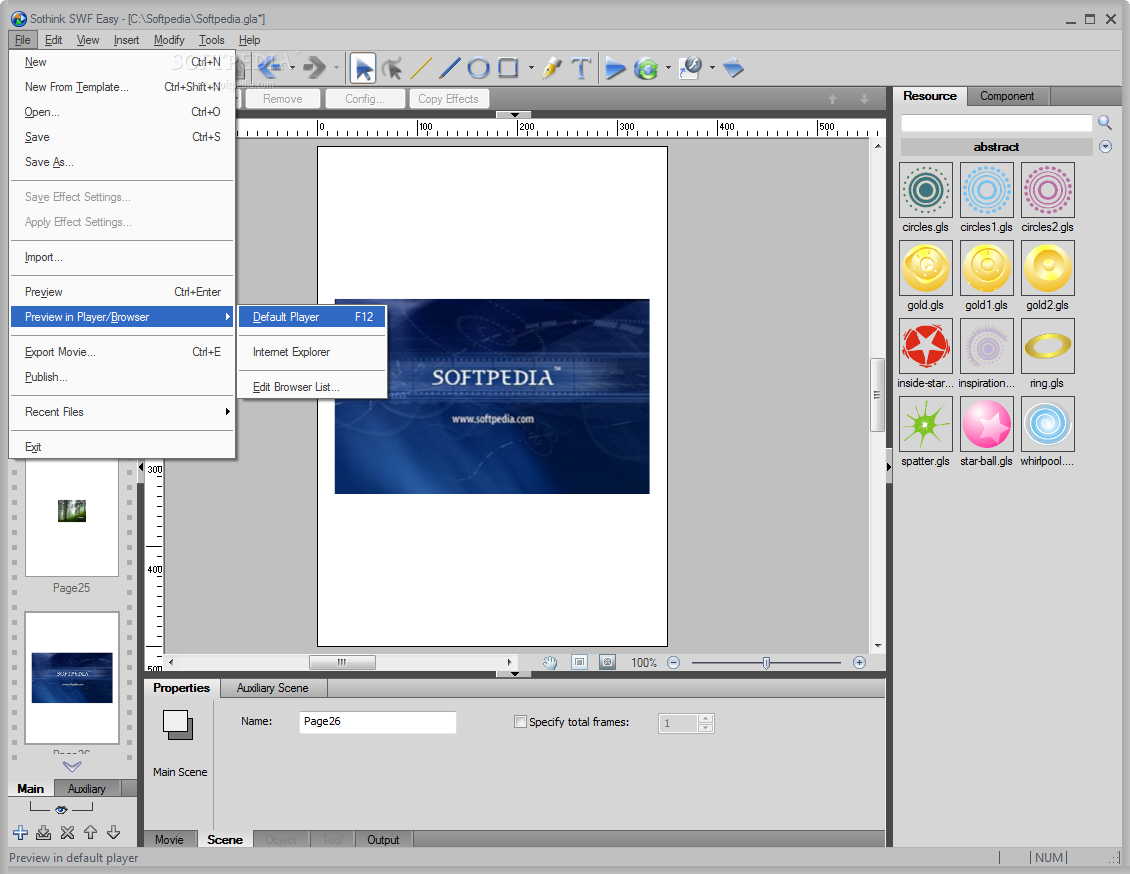
Task: Open browser preview dropdown arrow
Action: [668, 68]
